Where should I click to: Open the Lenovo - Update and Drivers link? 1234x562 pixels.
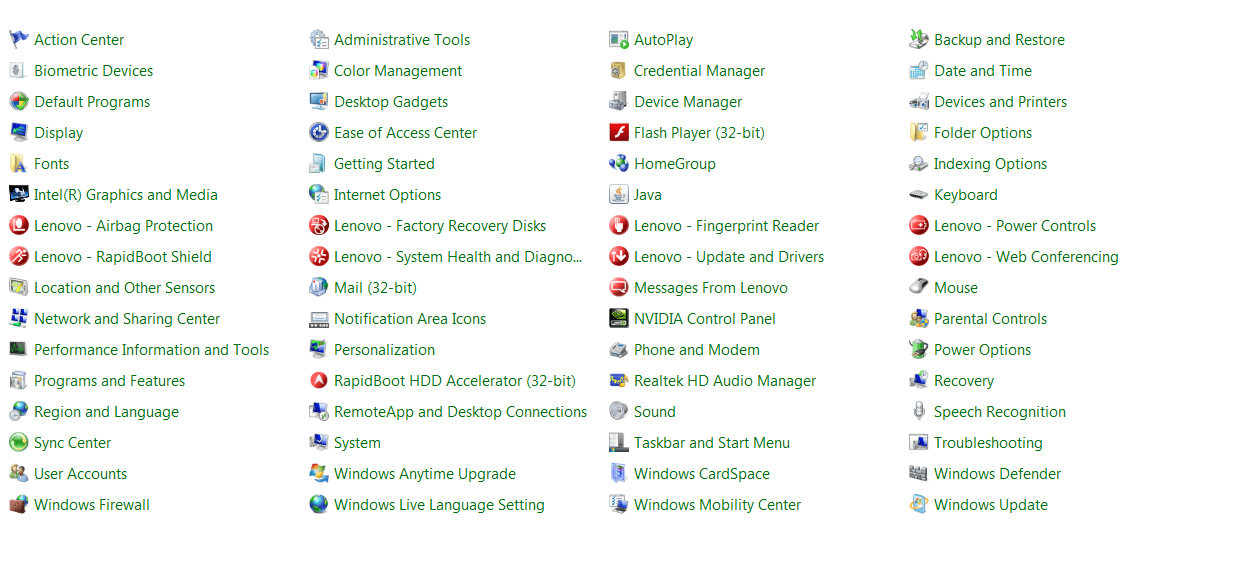point(729,257)
